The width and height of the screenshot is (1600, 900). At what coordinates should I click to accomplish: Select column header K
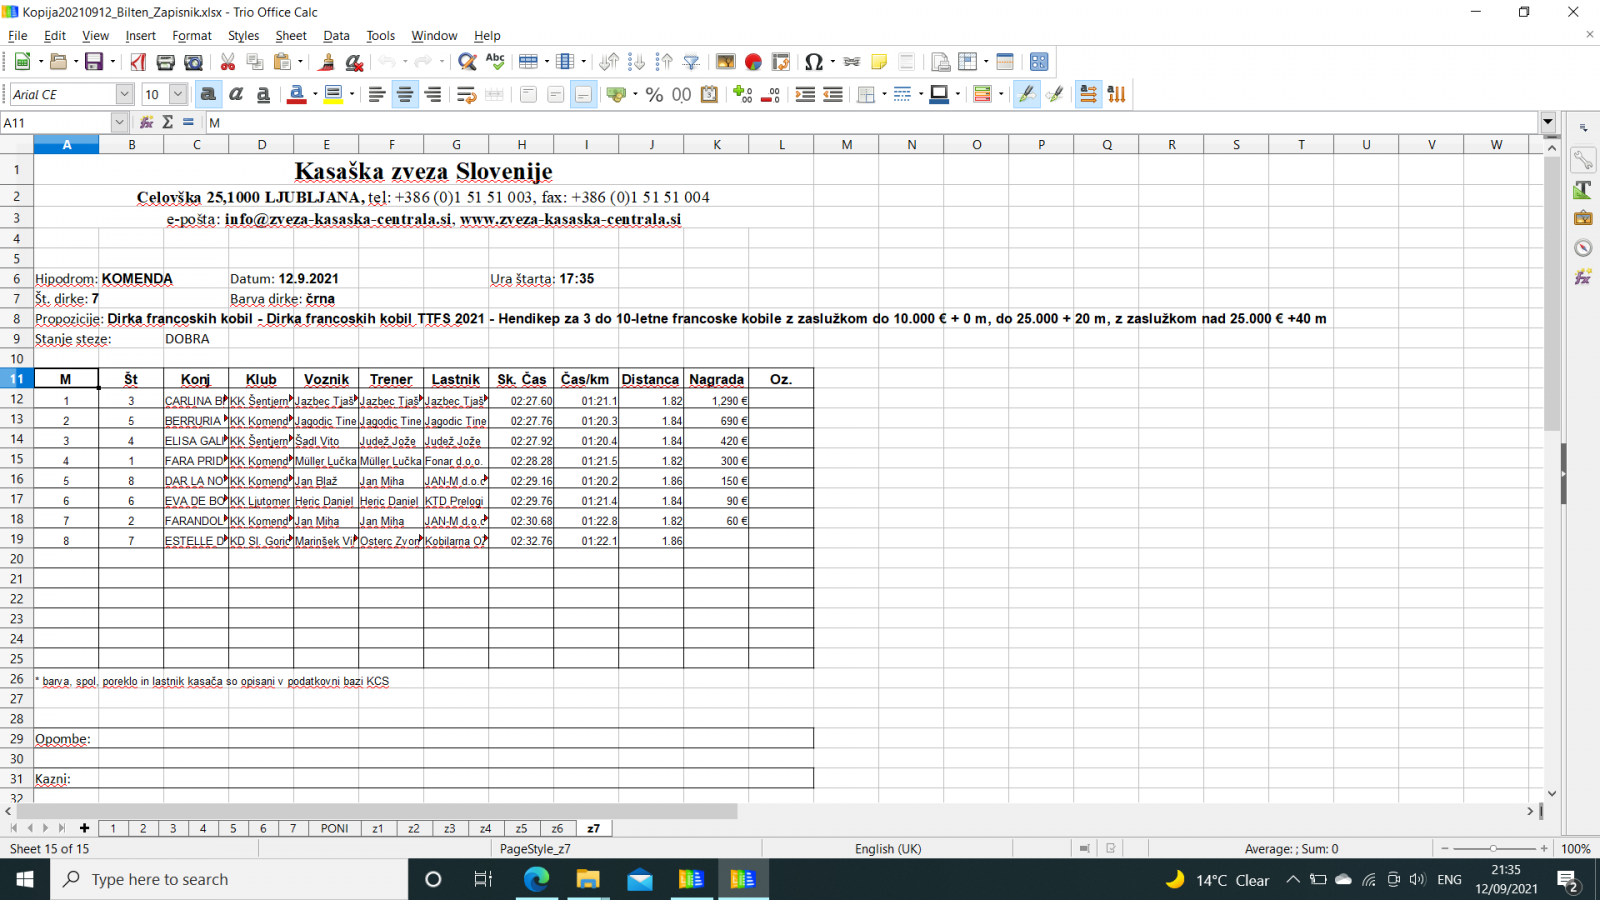click(x=716, y=144)
